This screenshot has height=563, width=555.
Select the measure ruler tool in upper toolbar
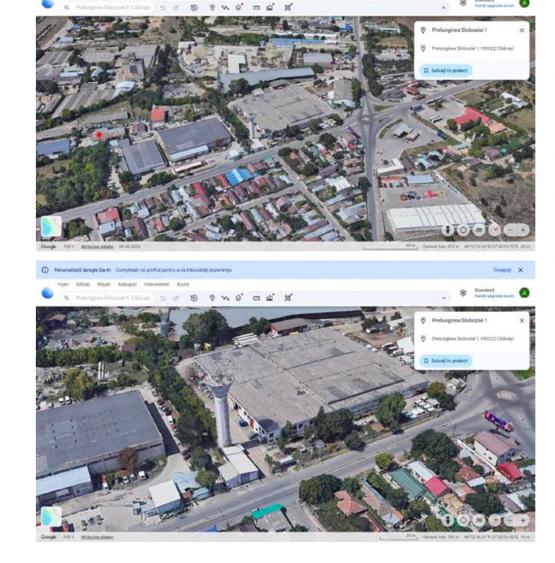coord(256,7)
